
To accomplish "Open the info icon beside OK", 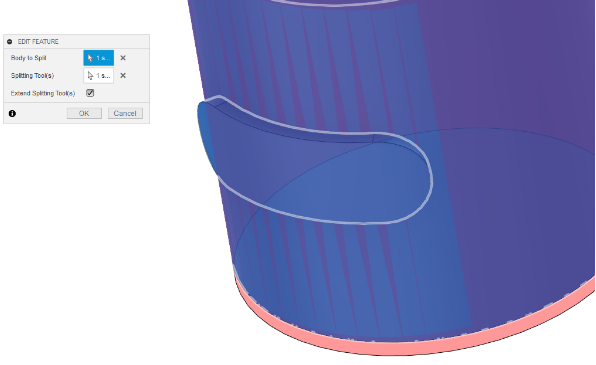I will (12, 113).
